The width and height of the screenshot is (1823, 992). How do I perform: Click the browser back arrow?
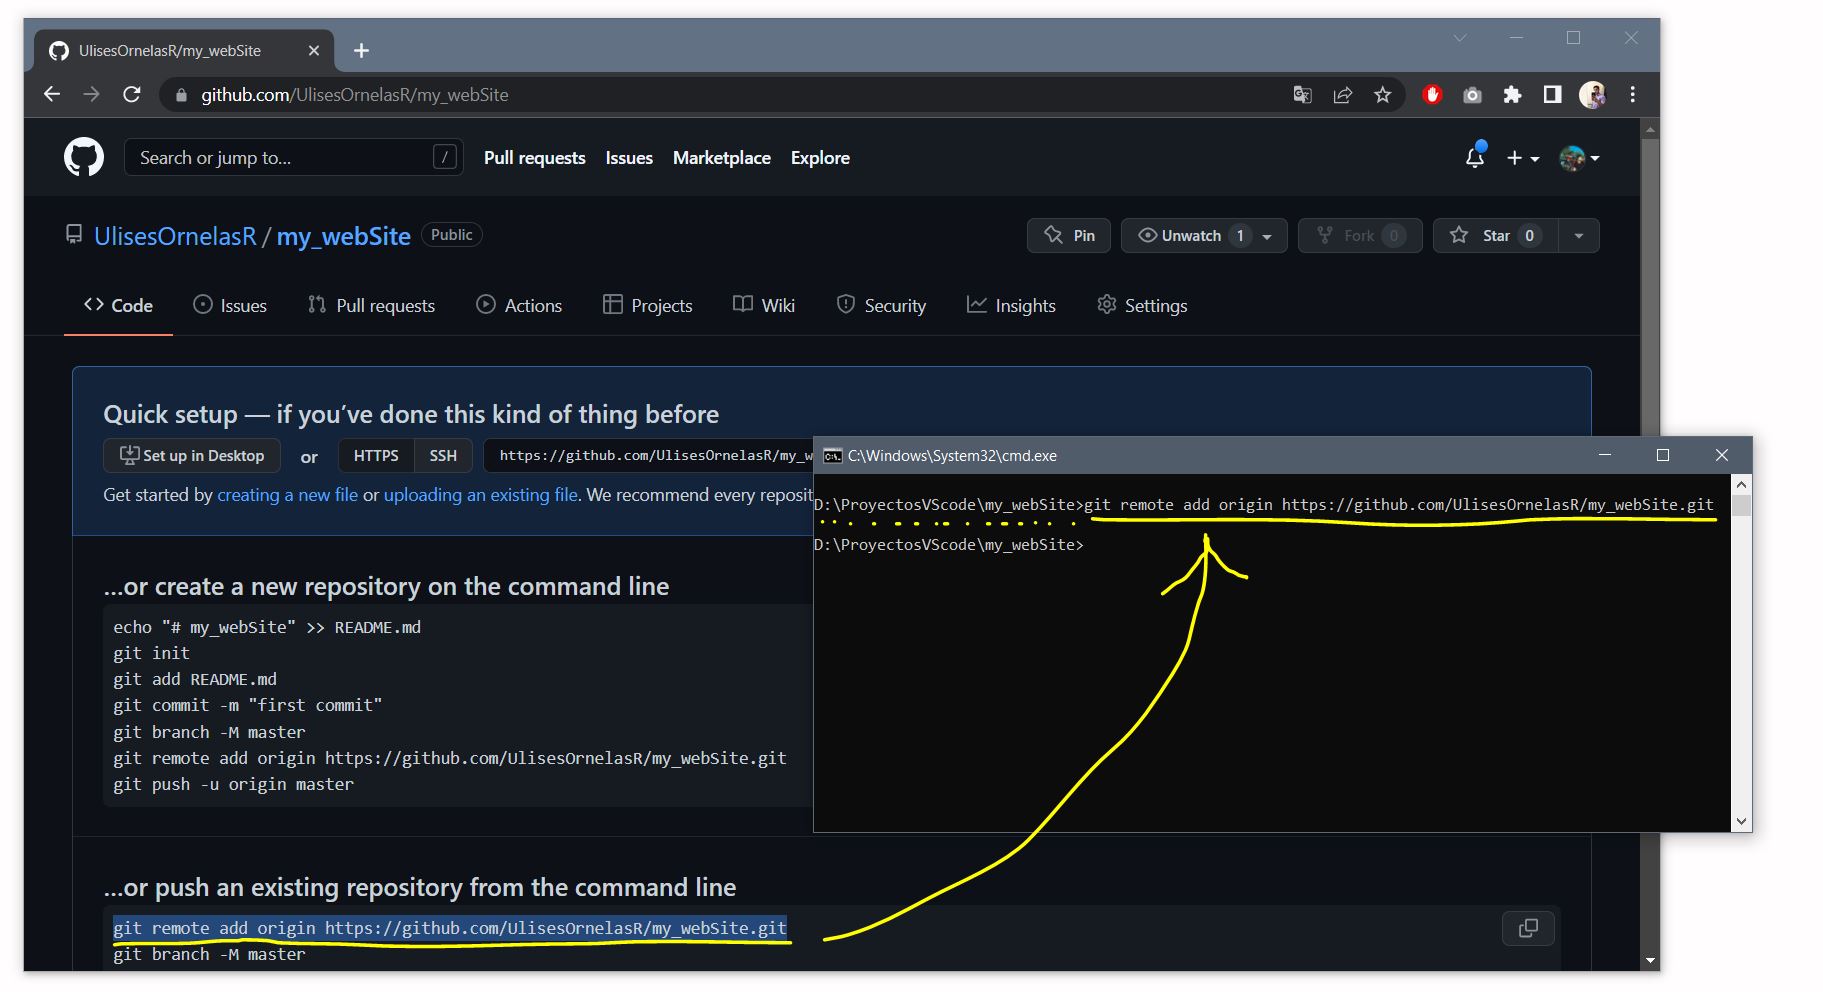52,94
